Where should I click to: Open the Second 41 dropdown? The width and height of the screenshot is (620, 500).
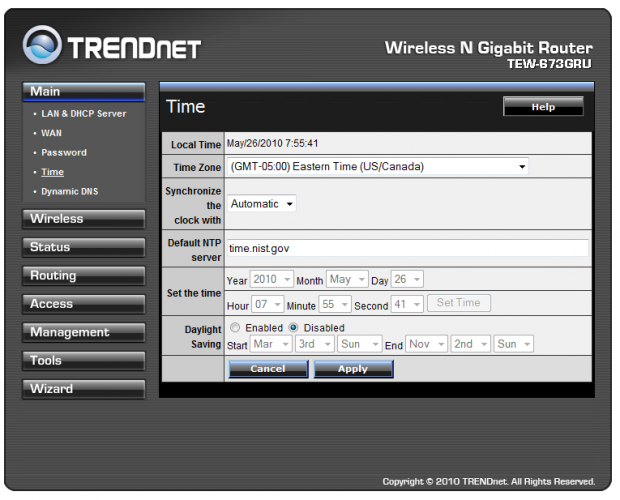tap(407, 304)
